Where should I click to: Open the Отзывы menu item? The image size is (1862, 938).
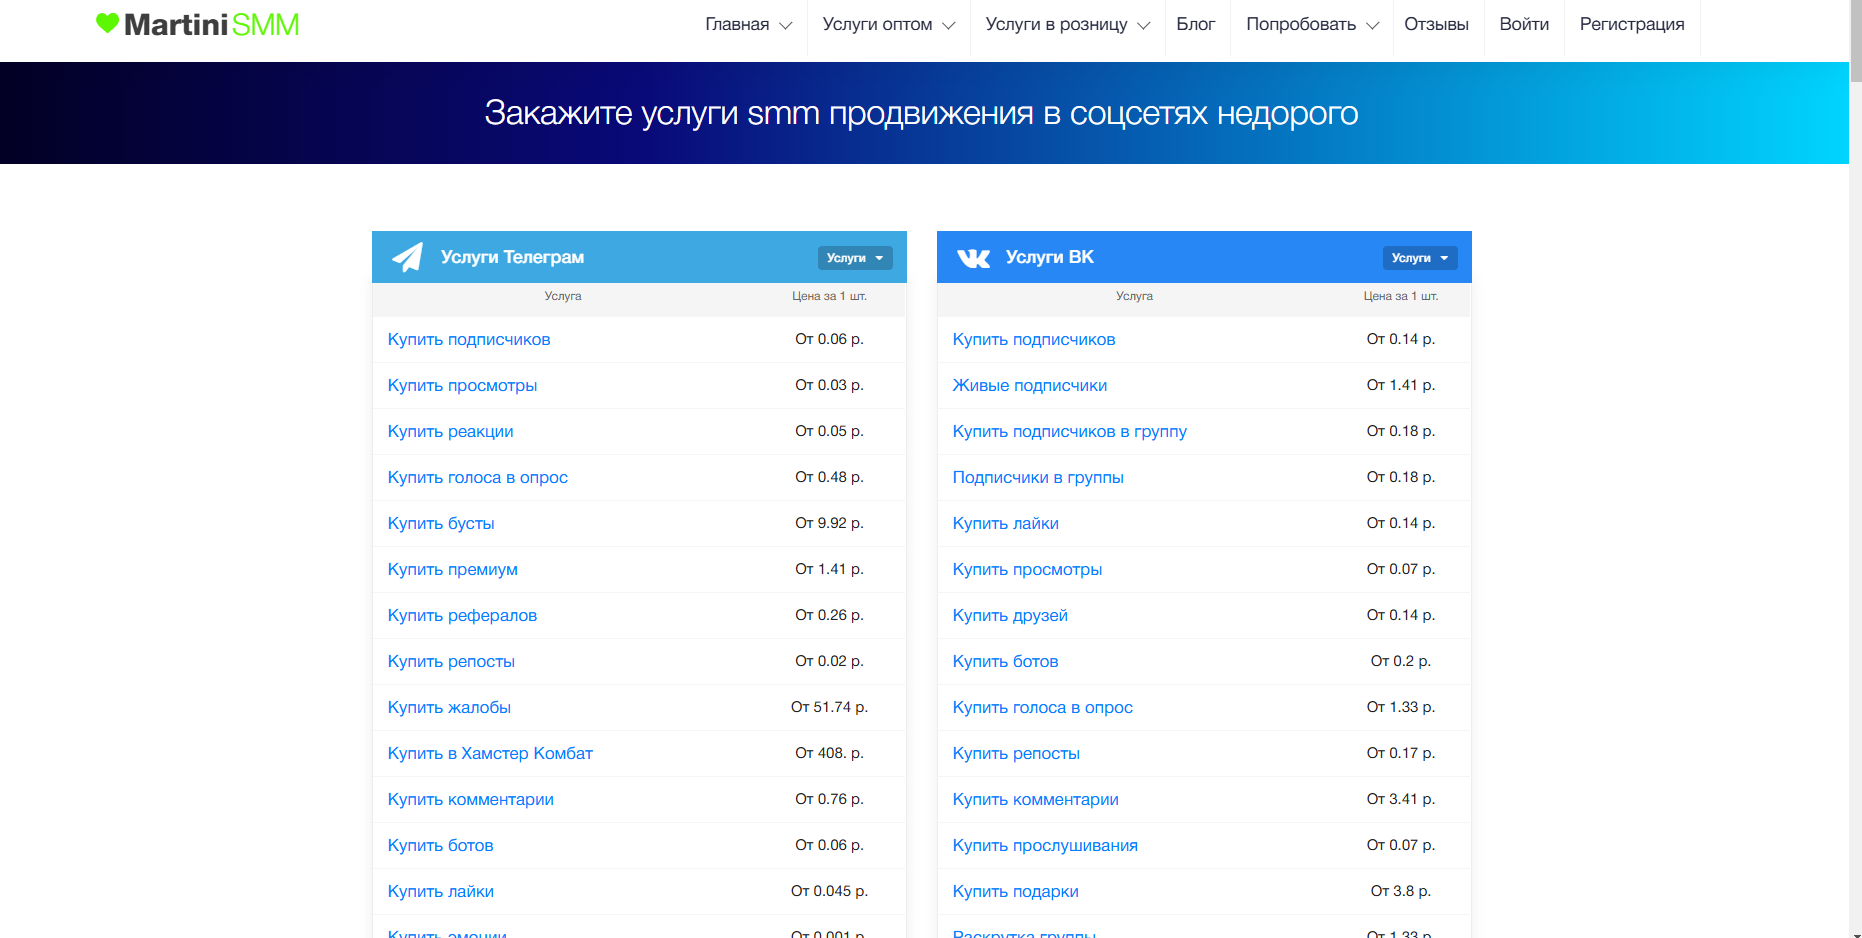1436,24
